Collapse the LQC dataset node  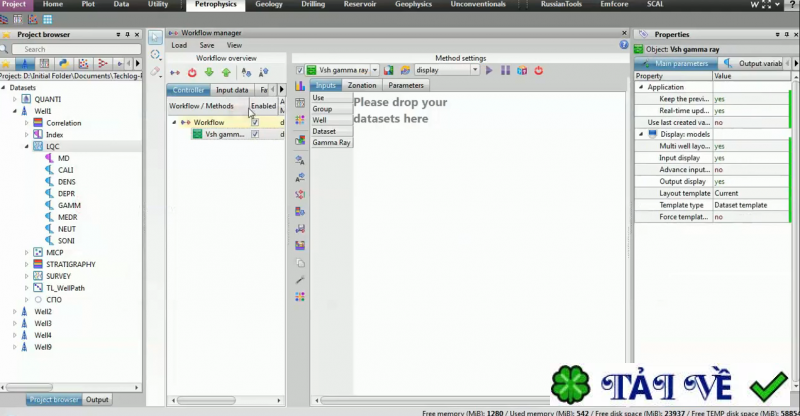27,146
